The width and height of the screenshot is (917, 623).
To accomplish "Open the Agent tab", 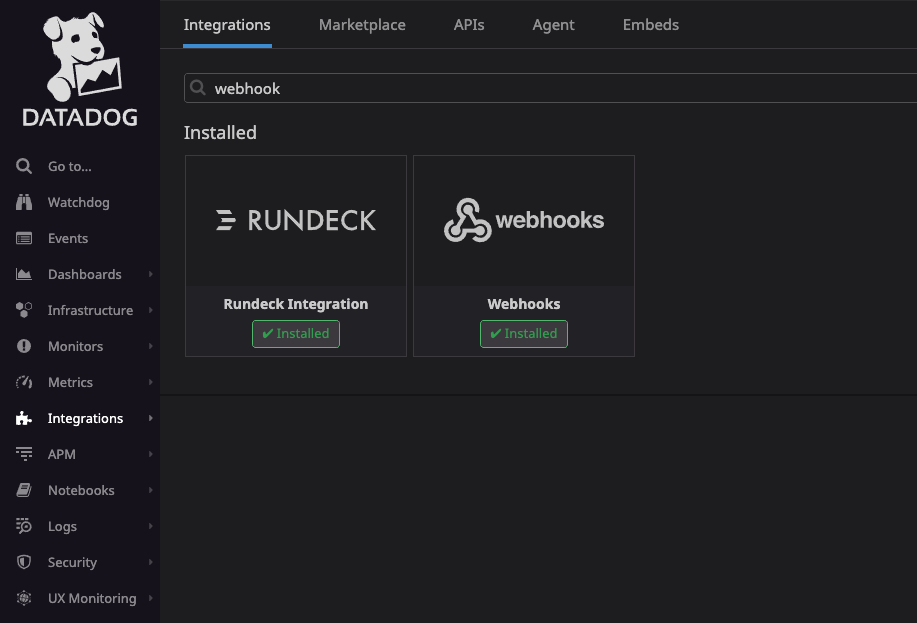I will [x=553, y=25].
